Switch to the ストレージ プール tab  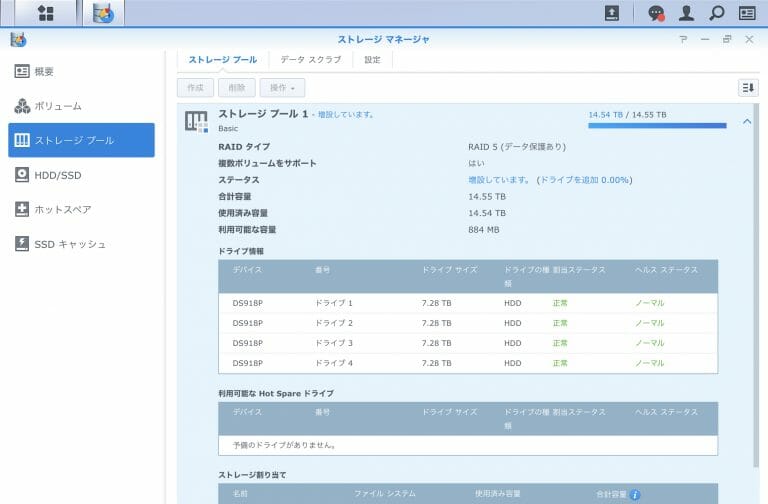[223, 60]
